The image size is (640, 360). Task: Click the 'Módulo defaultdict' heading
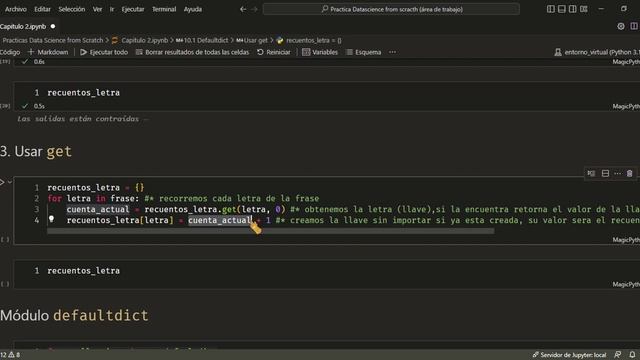coord(74,315)
